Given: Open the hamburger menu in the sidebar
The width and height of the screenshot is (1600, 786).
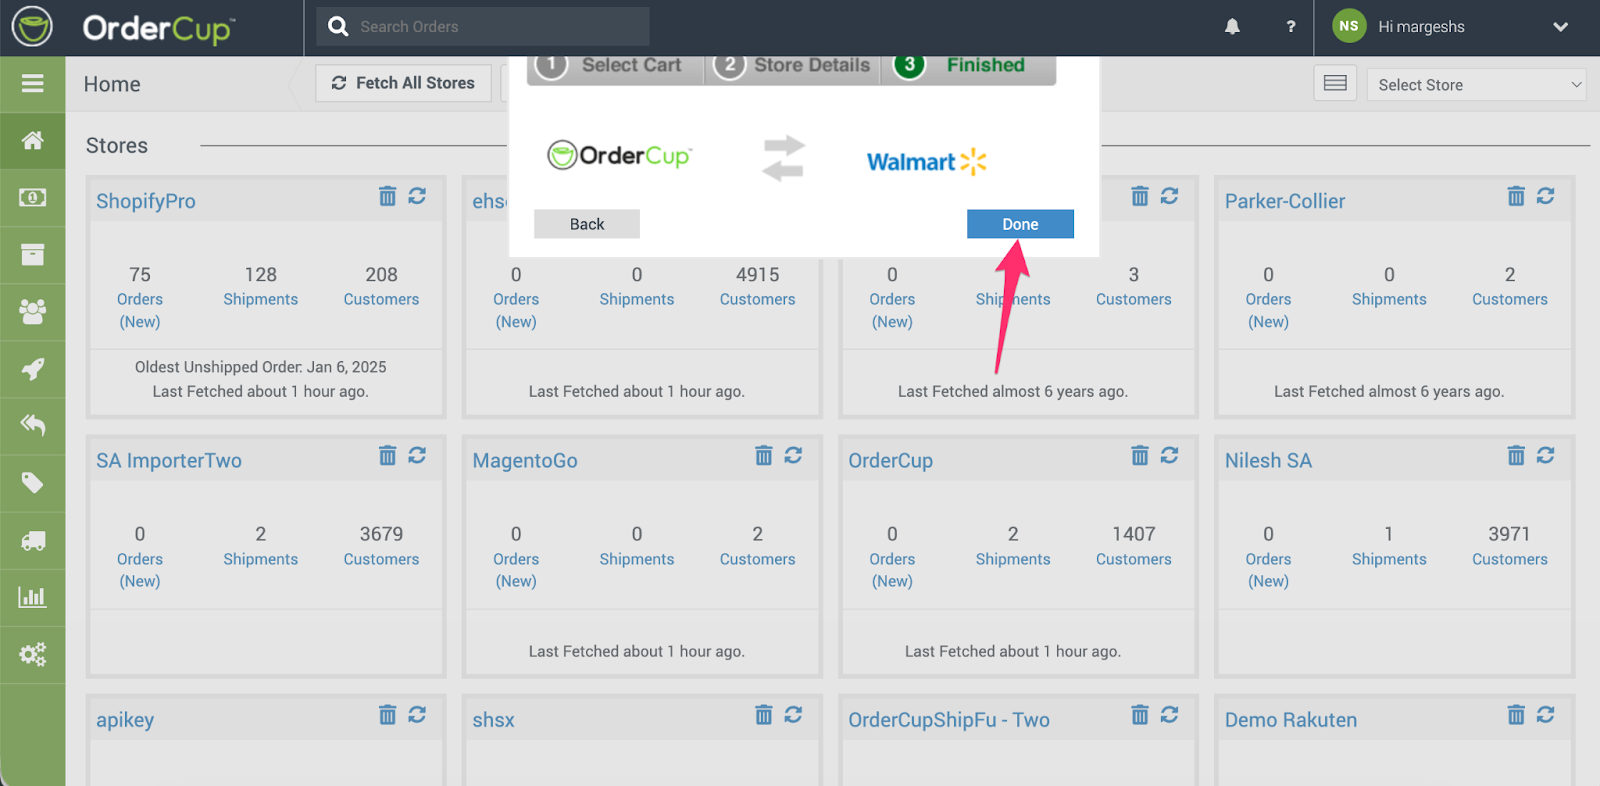Looking at the screenshot, I should pyautogui.click(x=32, y=83).
